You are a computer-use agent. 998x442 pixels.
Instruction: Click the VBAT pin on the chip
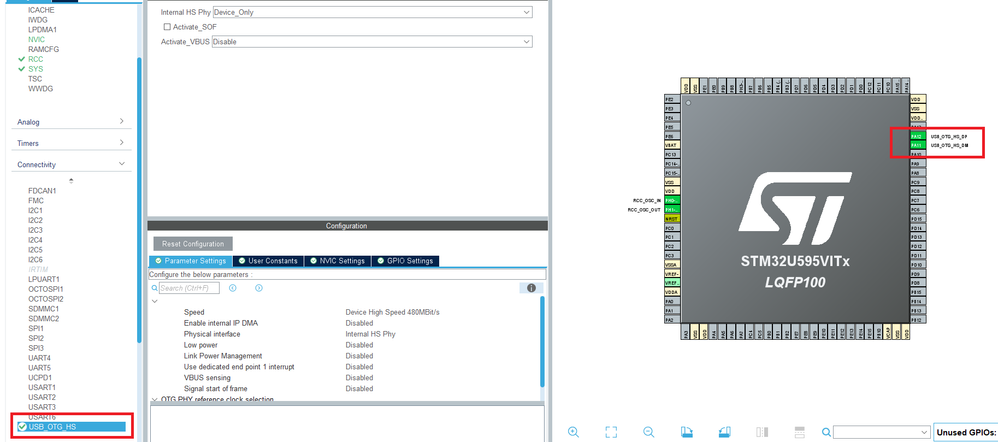tap(672, 145)
